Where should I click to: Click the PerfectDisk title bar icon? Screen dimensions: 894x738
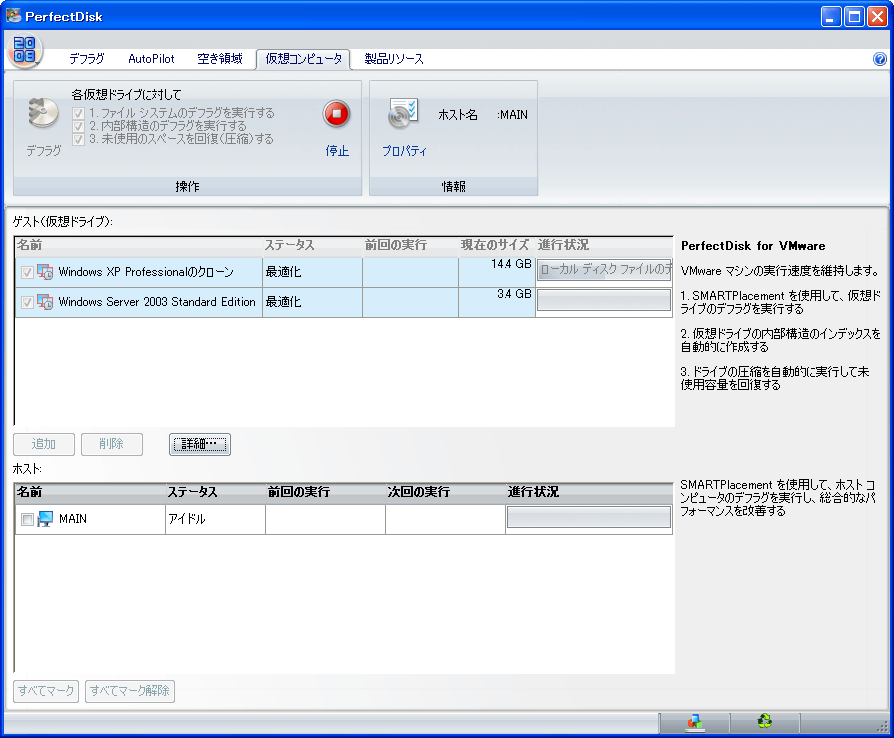pos(14,15)
